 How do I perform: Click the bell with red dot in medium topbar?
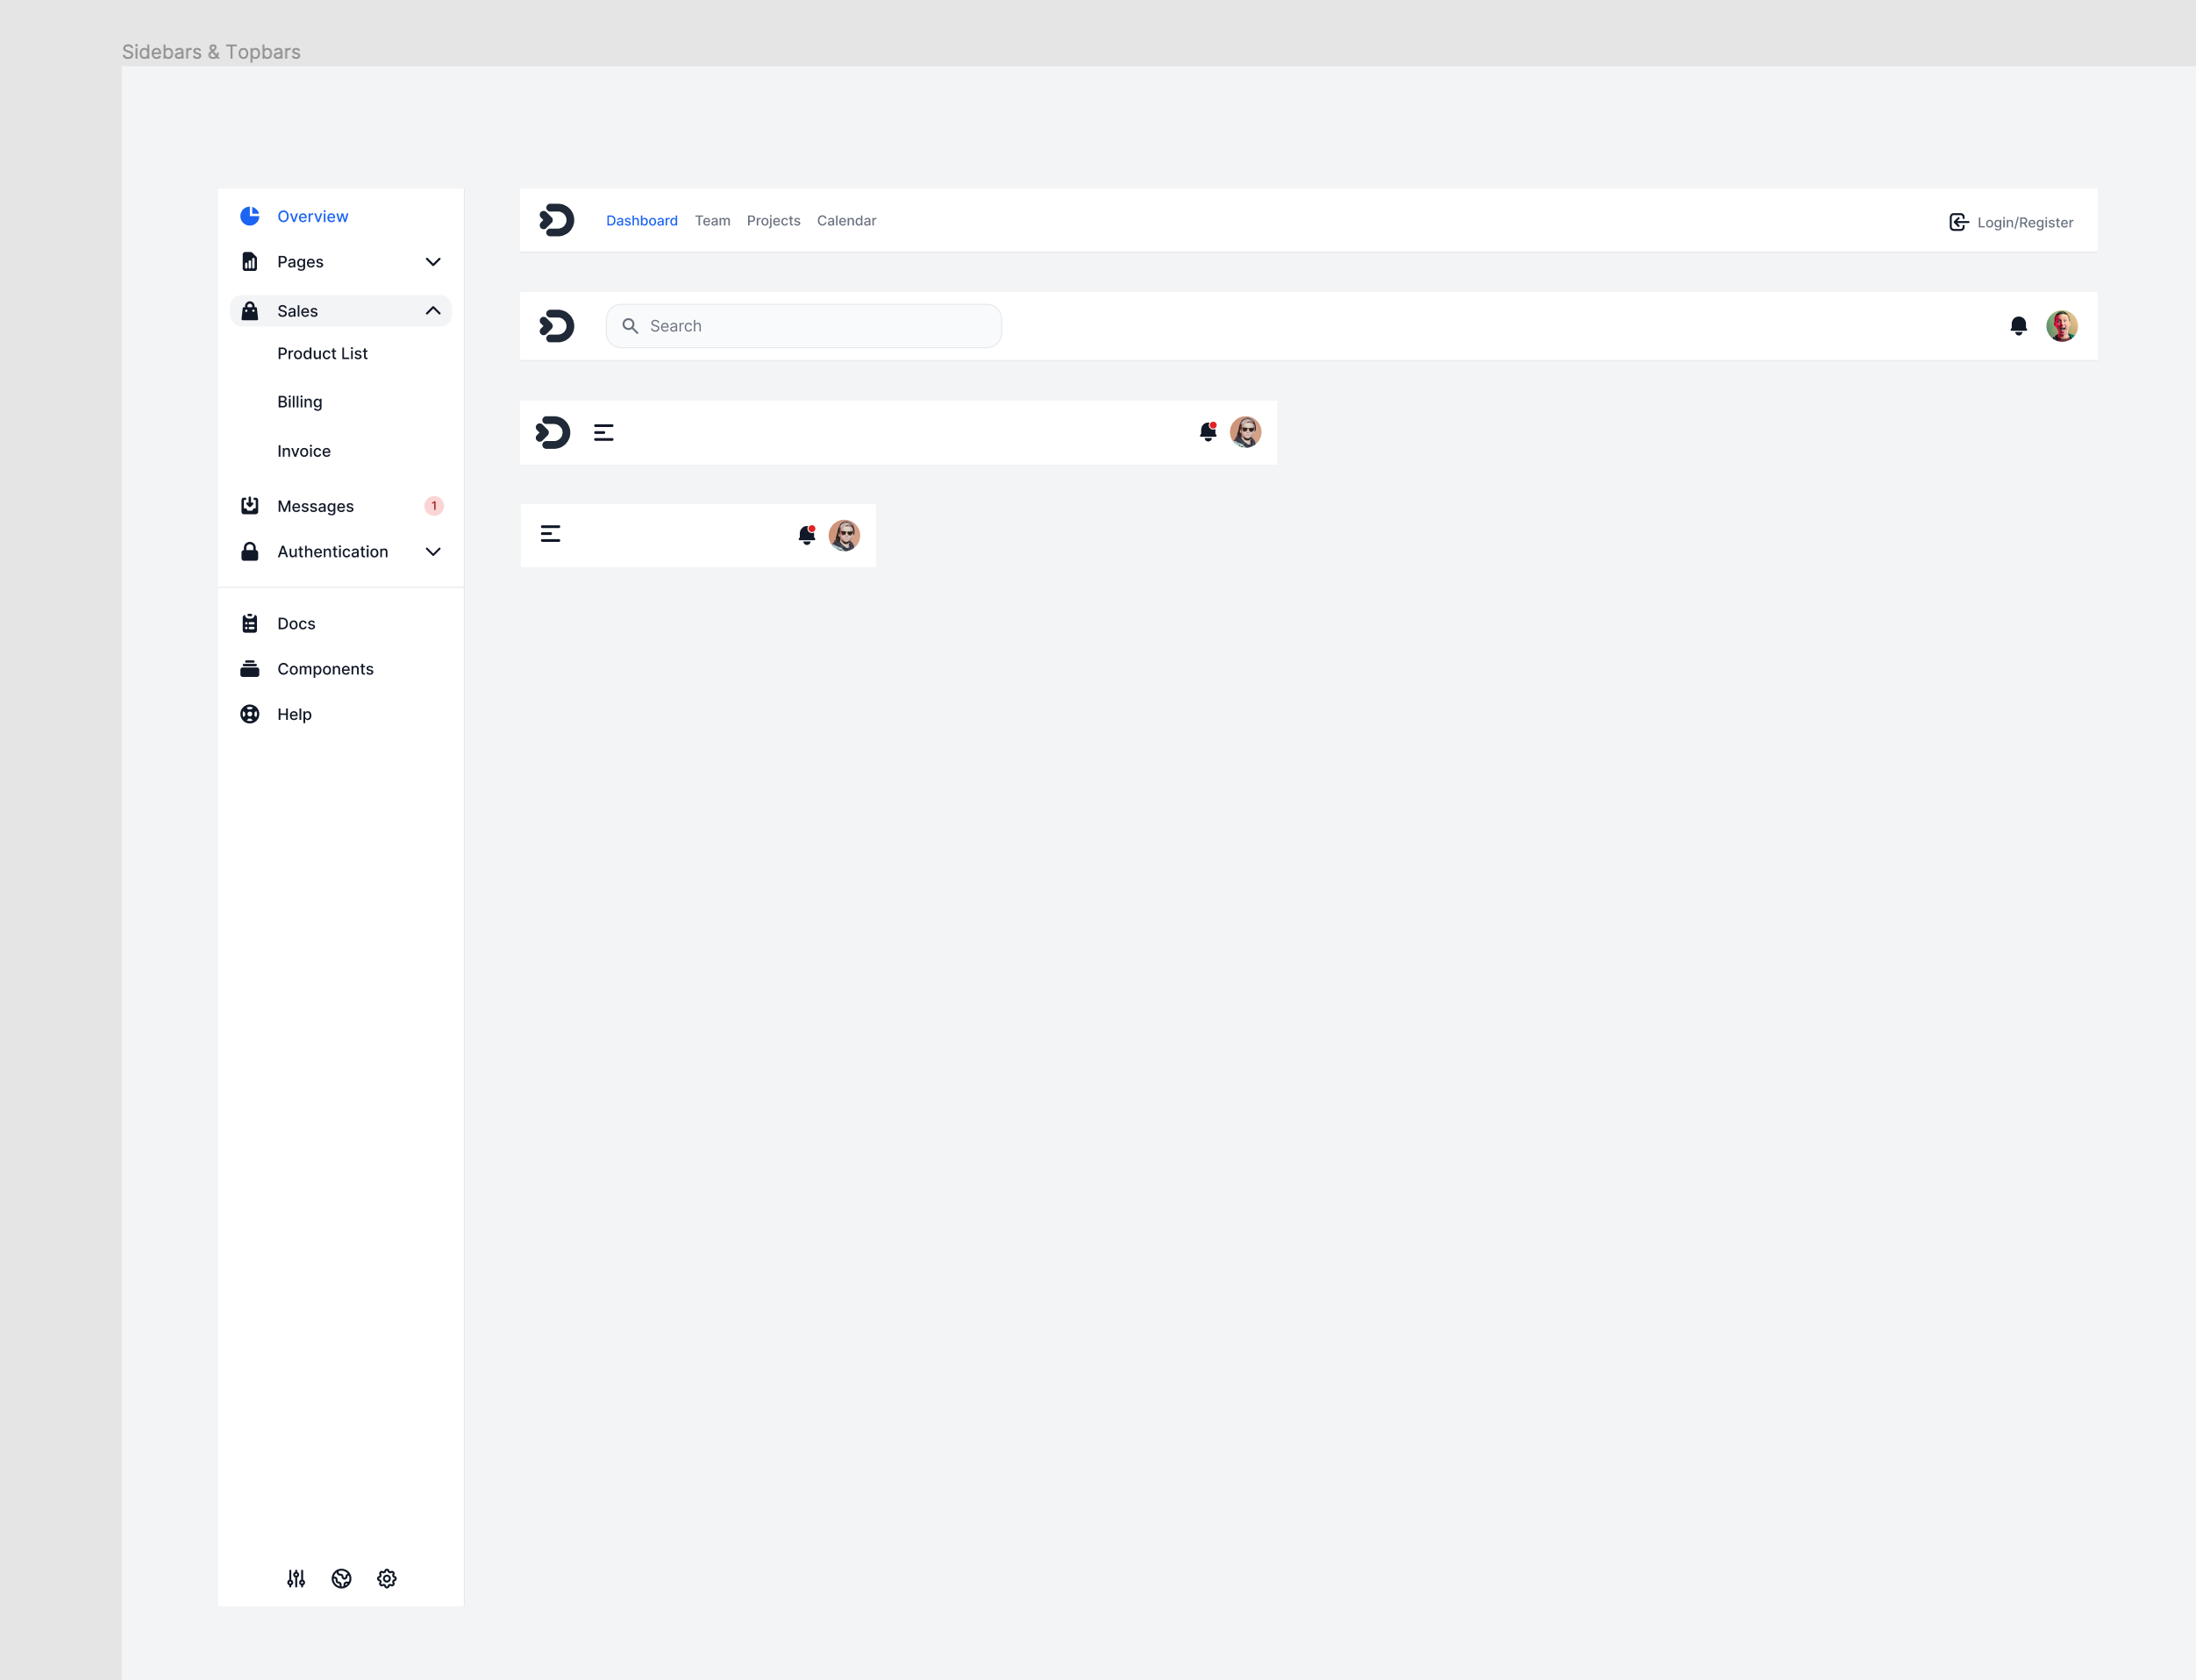[1208, 432]
